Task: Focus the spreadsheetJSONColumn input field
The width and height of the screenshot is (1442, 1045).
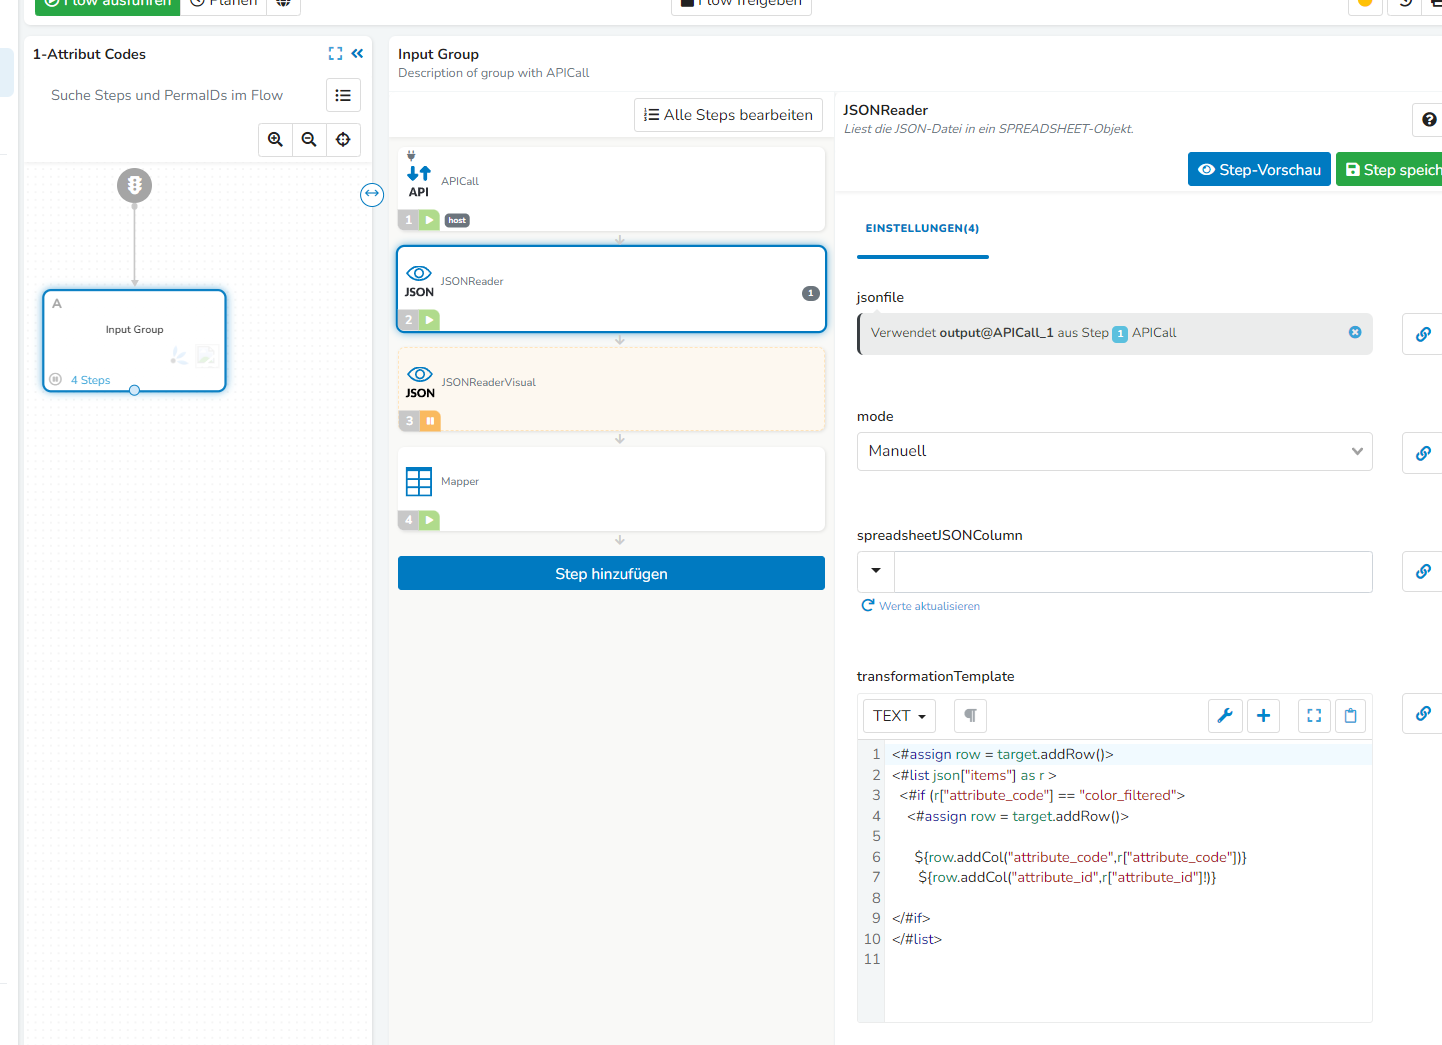Action: (1133, 571)
